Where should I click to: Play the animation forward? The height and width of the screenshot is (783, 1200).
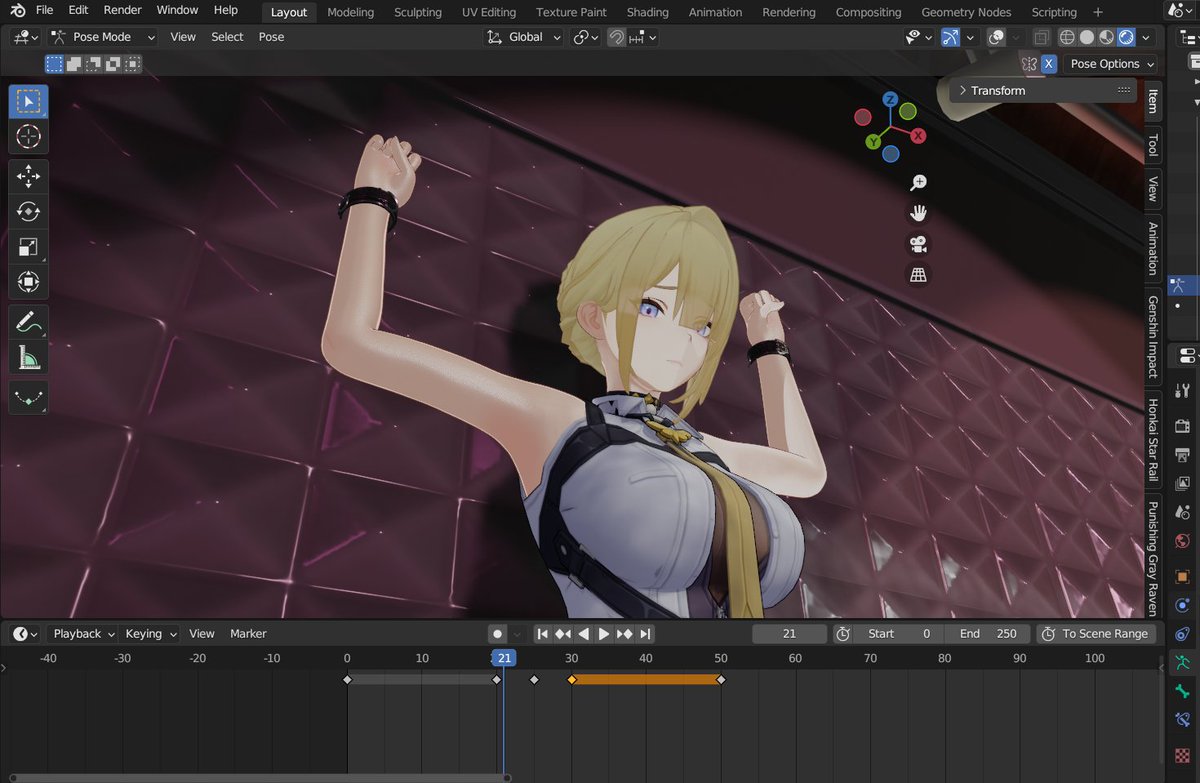point(604,634)
